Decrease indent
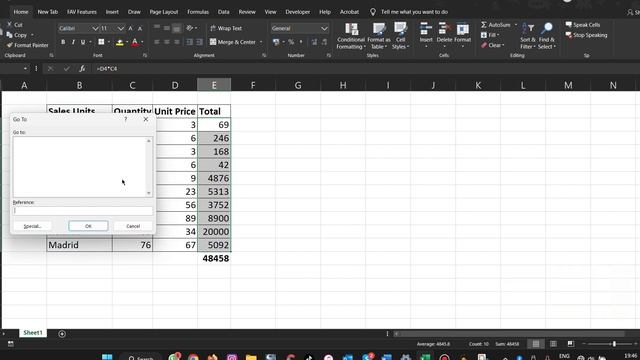Viewport: 640px width, 360px height. point(189,42)
